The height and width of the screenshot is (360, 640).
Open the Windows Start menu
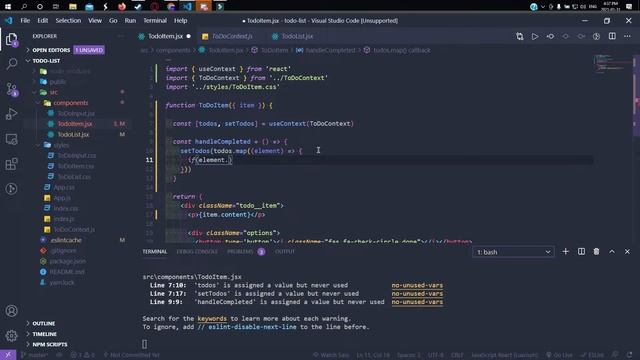8,6
